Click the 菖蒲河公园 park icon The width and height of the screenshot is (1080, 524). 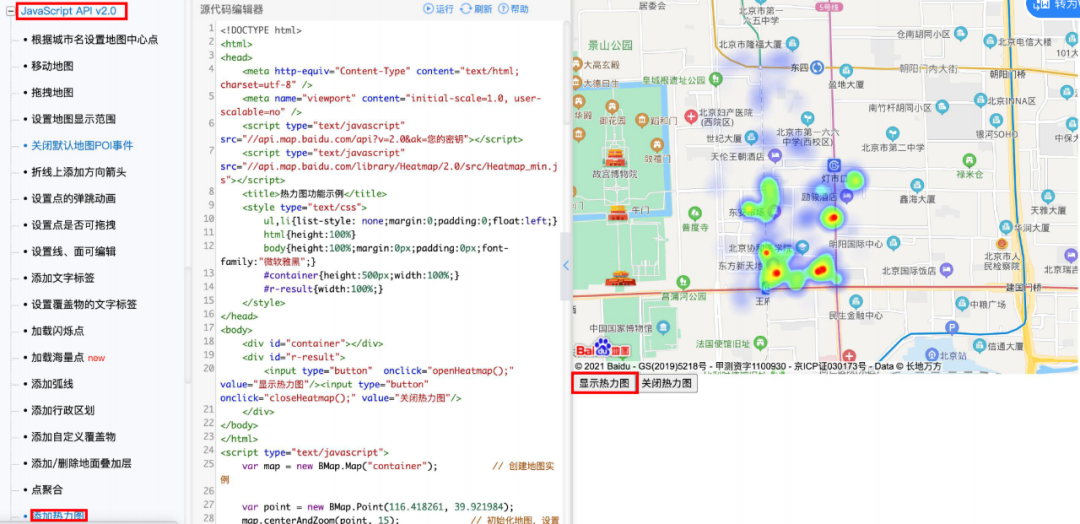(x=682, y=282)
